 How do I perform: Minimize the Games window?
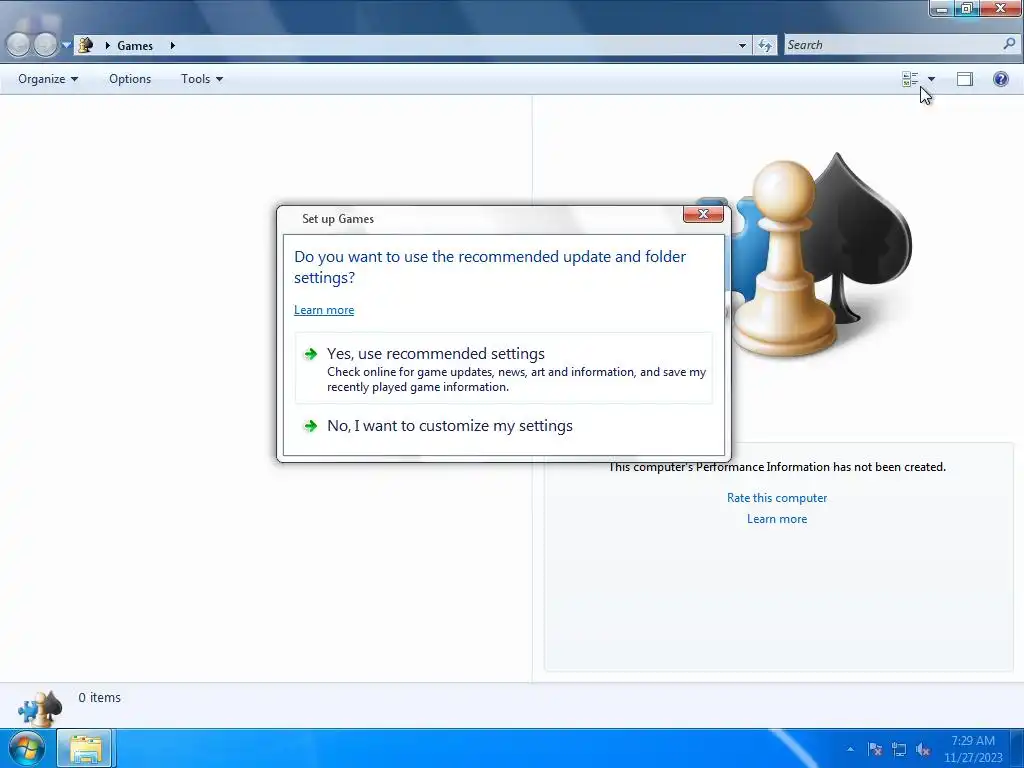pos(942,8)
